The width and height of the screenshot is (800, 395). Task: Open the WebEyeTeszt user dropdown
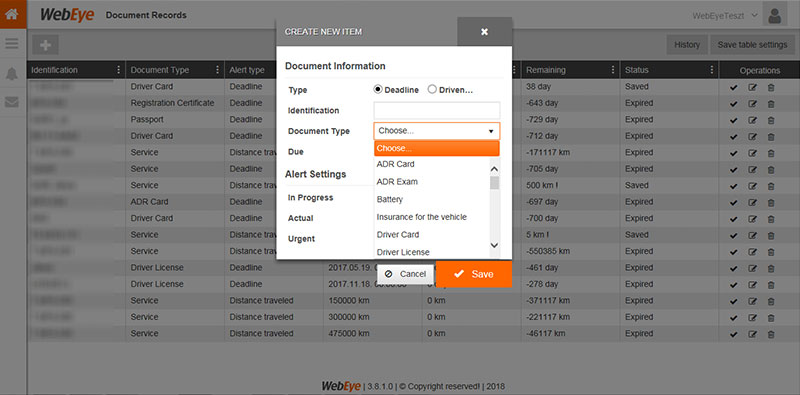724,15
